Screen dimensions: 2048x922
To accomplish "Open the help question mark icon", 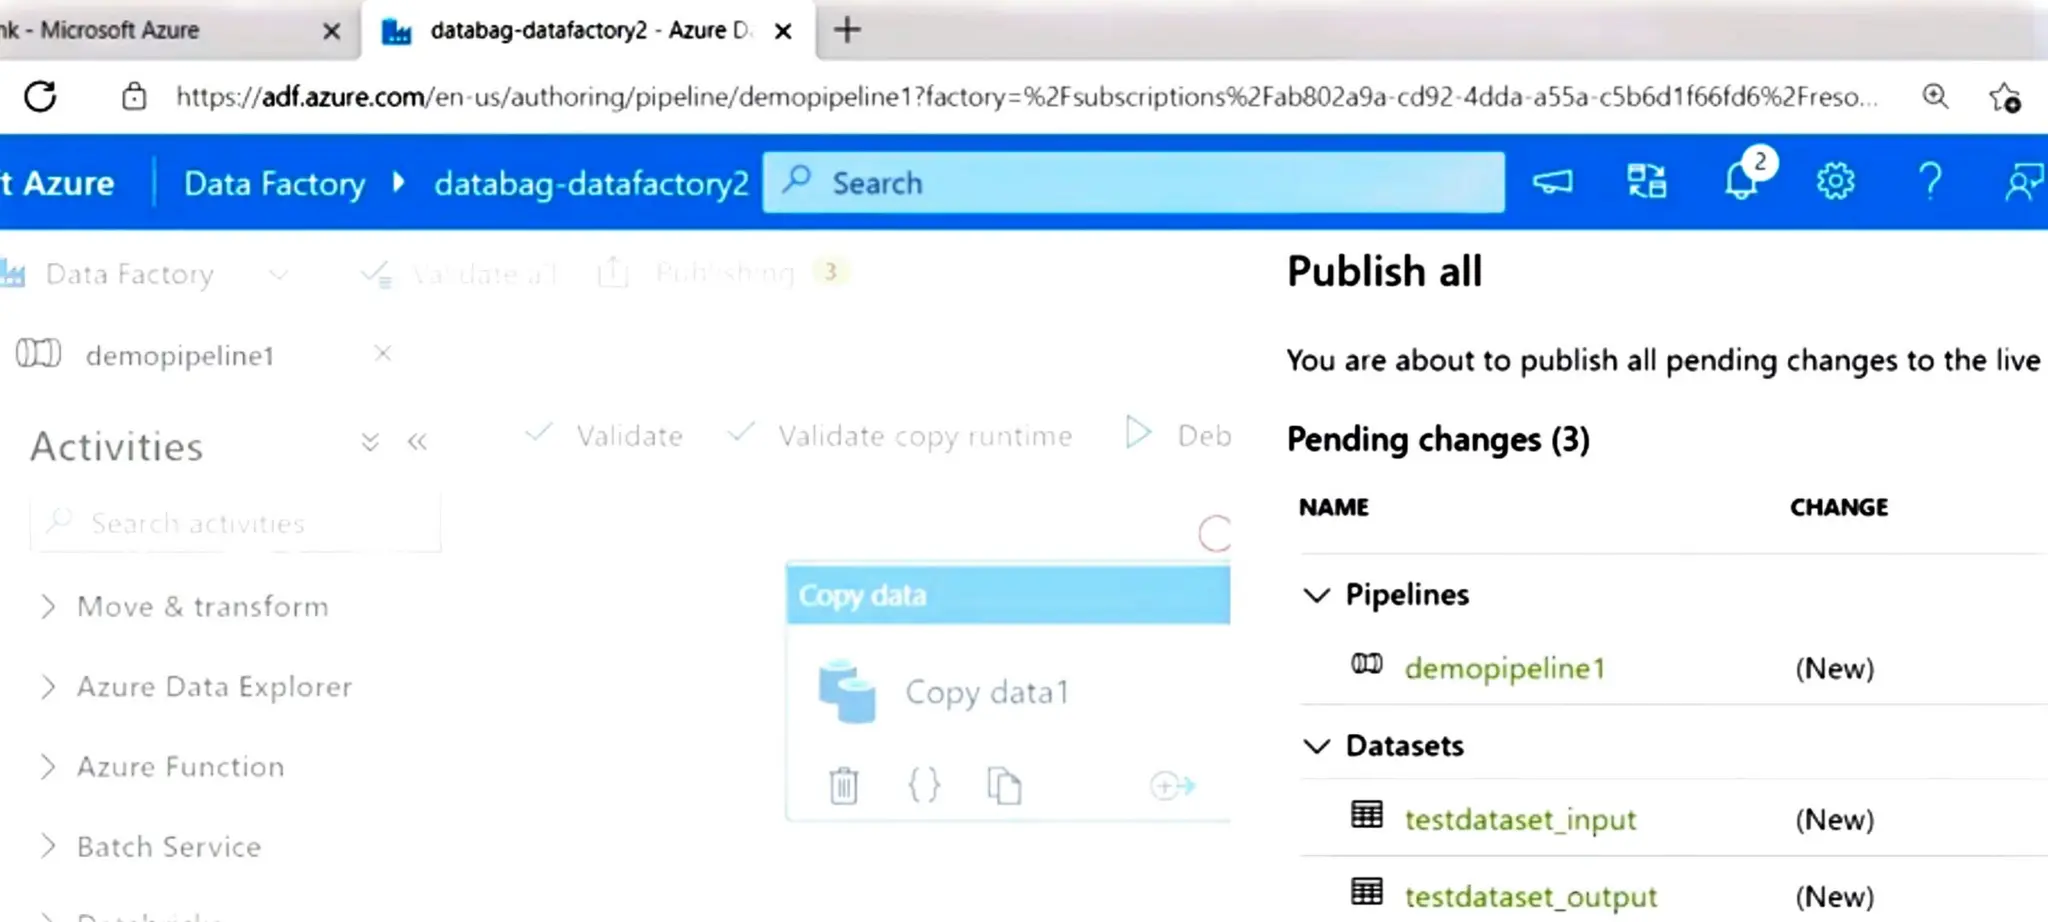I will point(1930,182).
